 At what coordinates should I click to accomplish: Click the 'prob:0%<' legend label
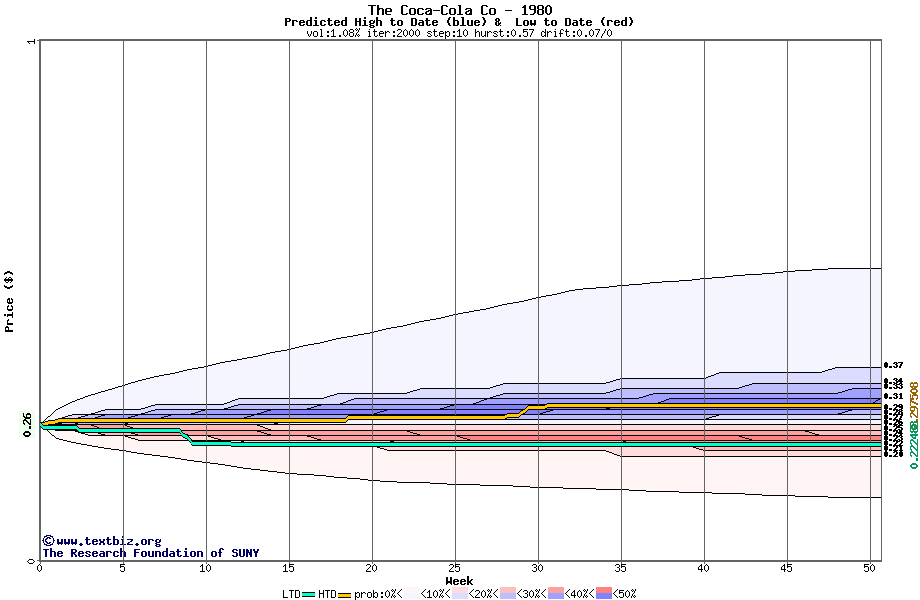(378, 594)
